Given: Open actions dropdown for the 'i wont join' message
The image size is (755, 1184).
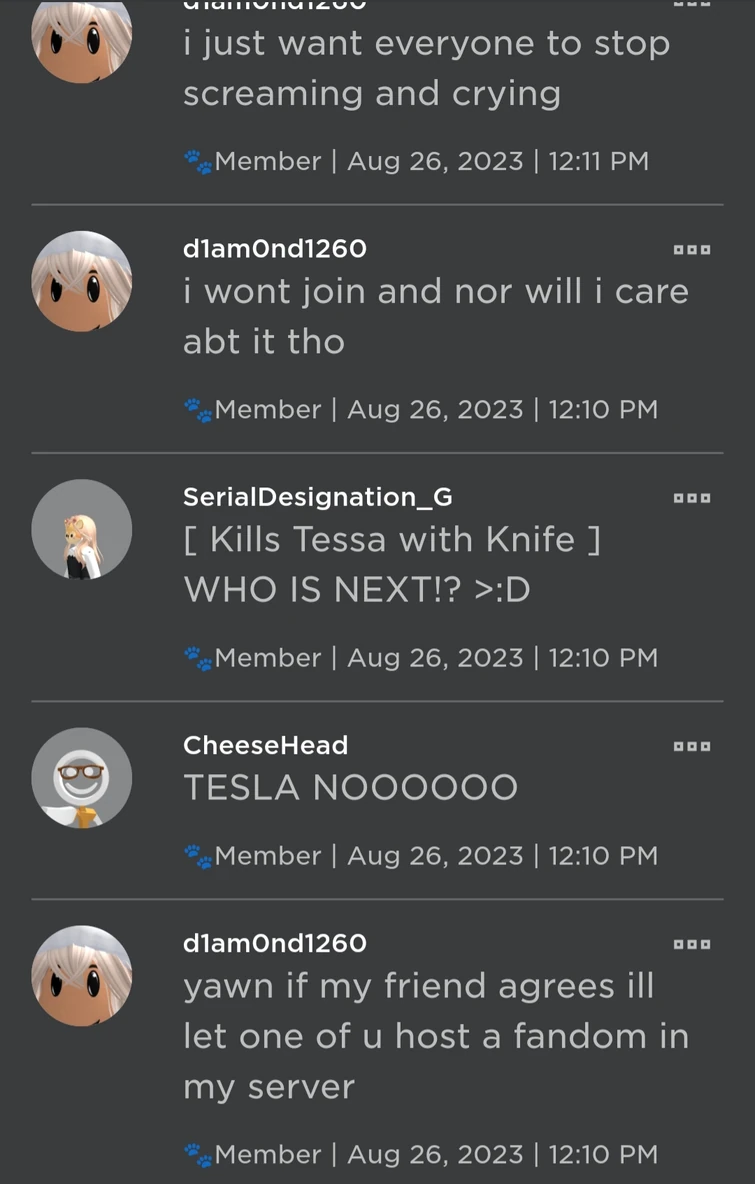Looking at the screenshot, I should tap(692, 250).
